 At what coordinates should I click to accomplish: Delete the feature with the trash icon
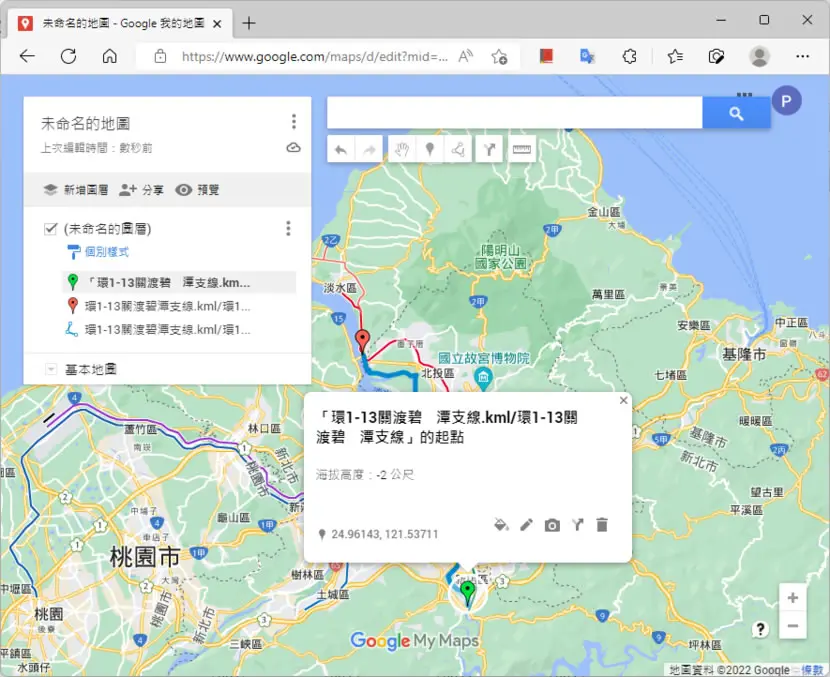pos(602,525)
